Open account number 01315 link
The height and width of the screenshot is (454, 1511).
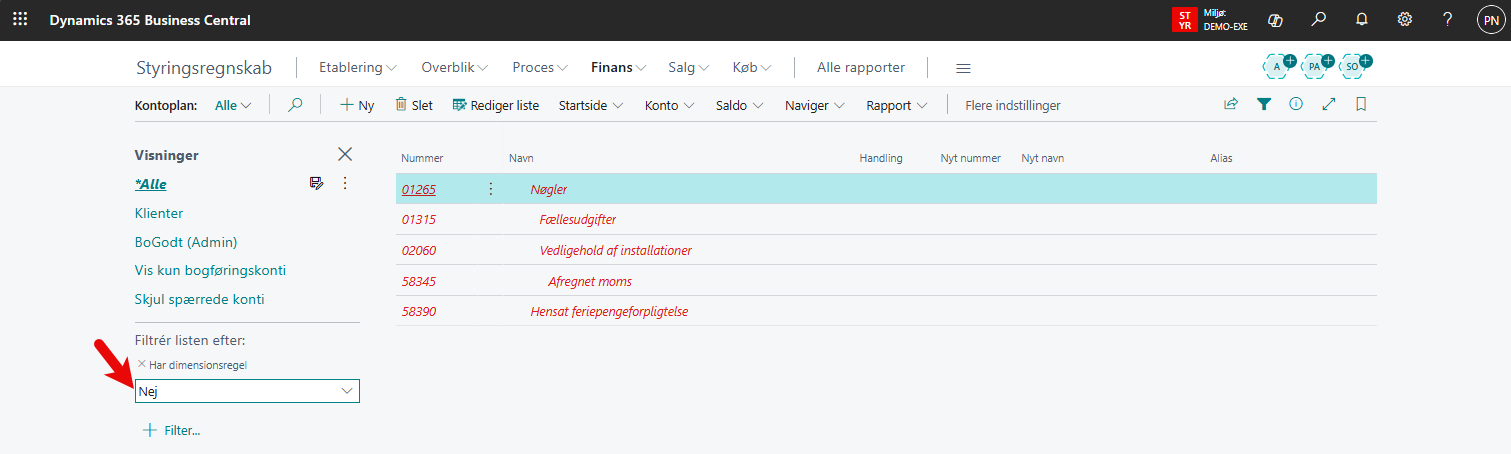[419, 220]
